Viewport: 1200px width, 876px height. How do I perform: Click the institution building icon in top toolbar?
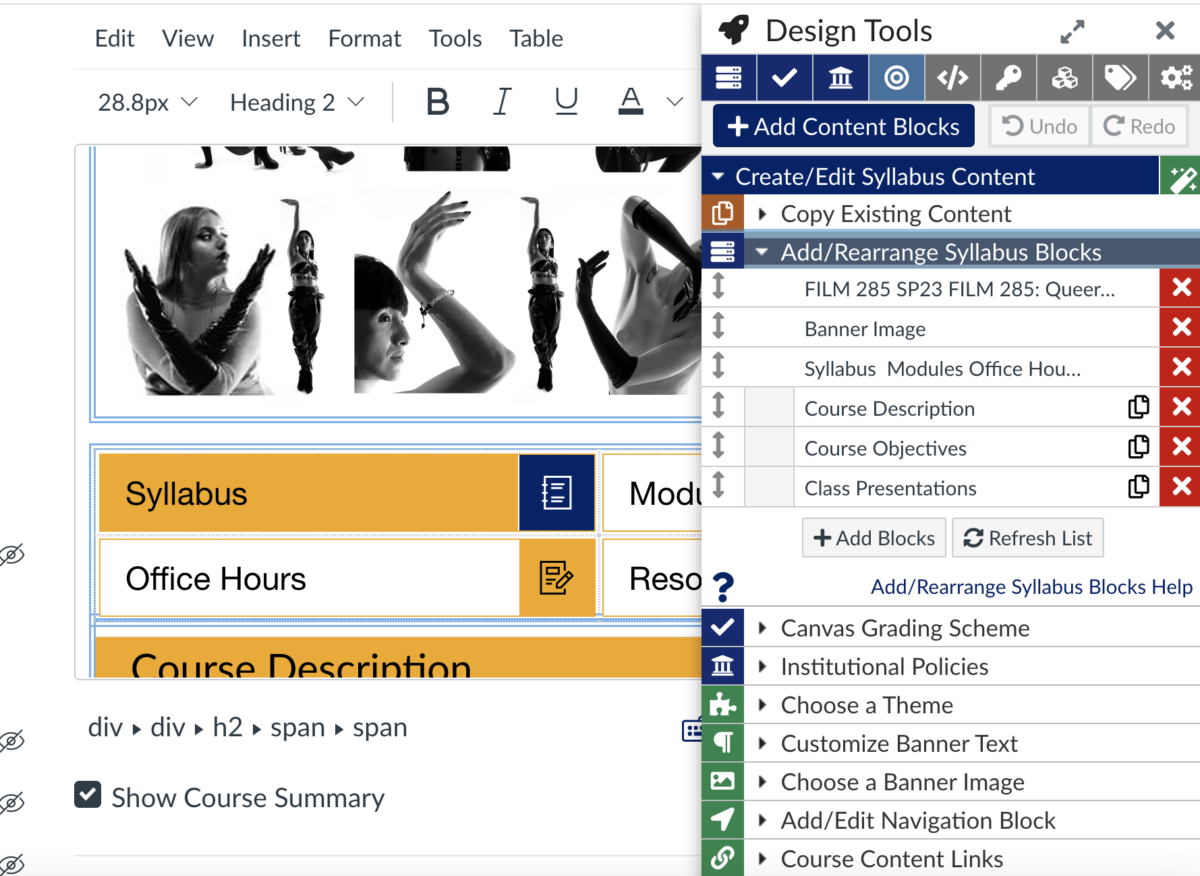pos(841,78)
